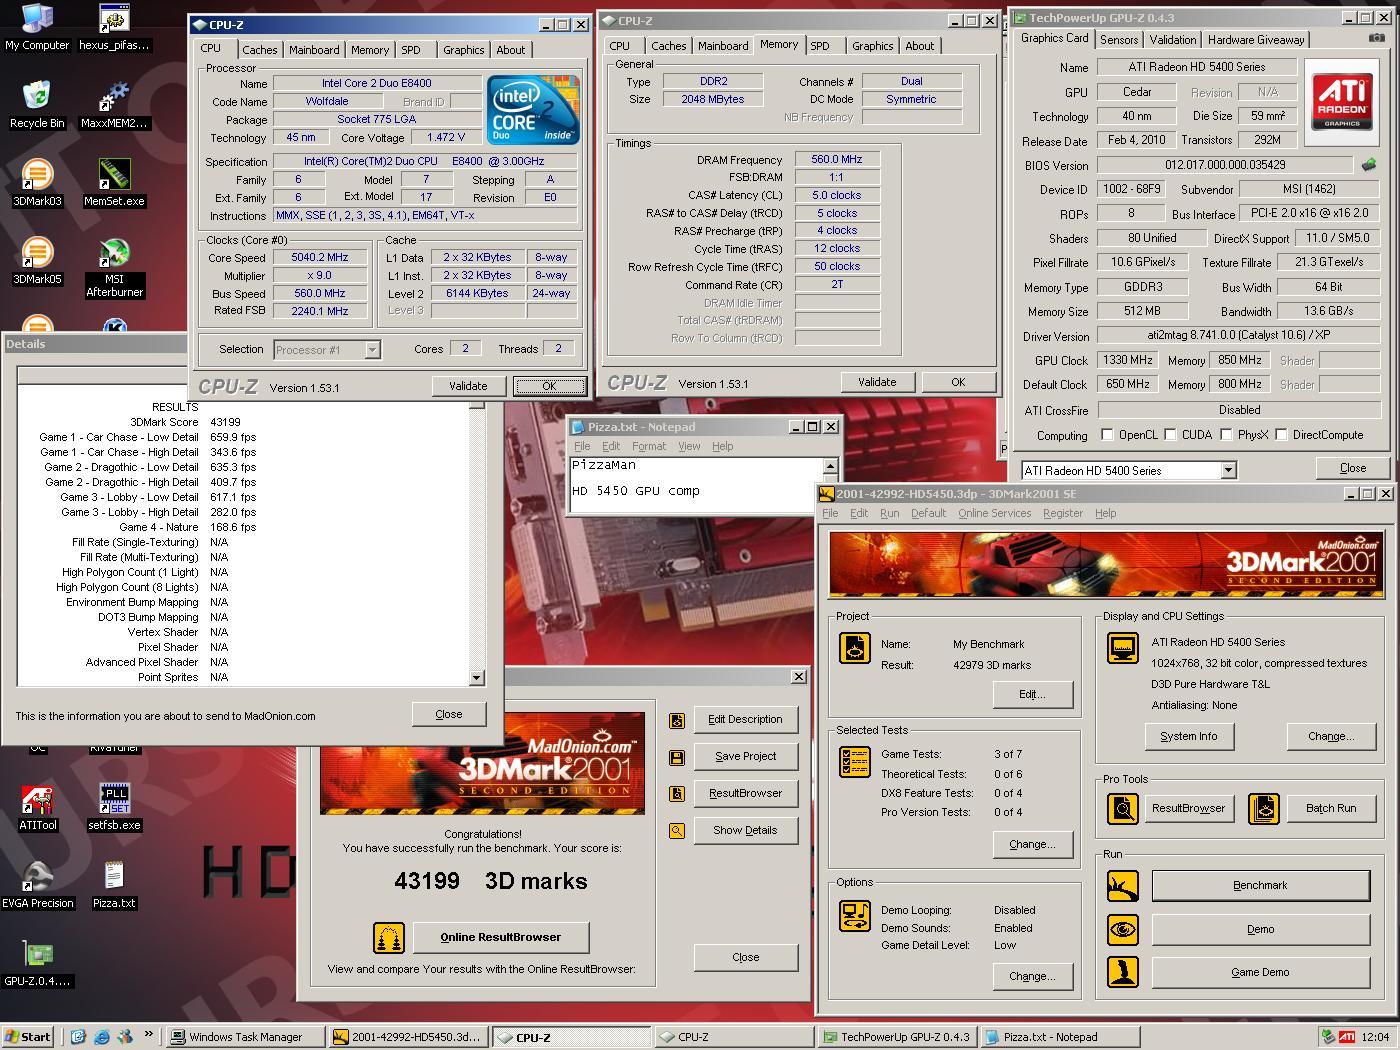The width and height of the screenshot is (1400, 1050).
Task: Click Online ResultBrowser button
Action: pos(501,938)
